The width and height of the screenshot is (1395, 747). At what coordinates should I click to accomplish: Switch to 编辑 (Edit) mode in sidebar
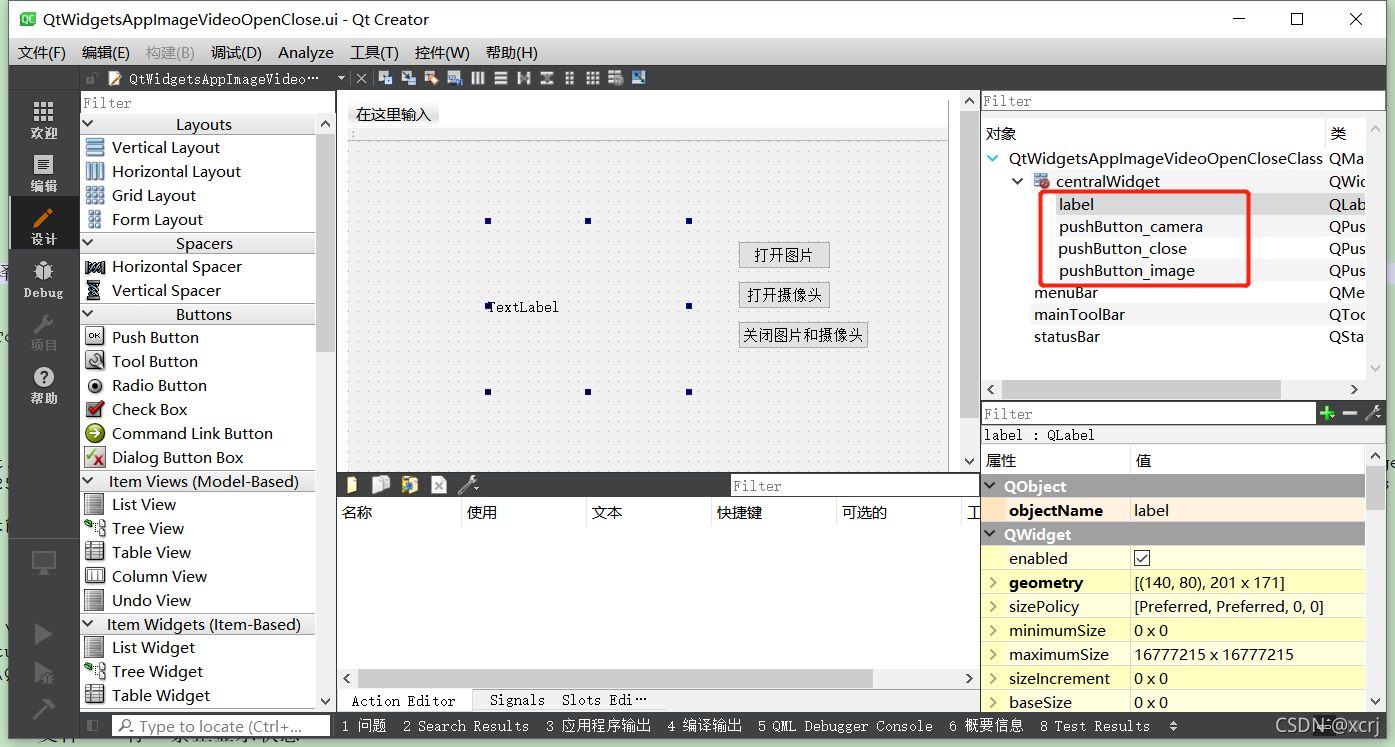(x=43, y=173)
